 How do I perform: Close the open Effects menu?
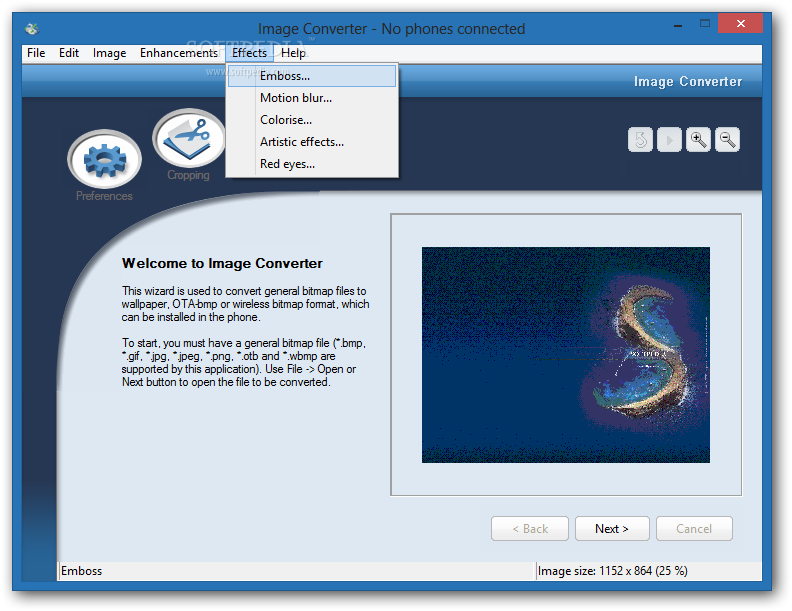pos(250,53)
